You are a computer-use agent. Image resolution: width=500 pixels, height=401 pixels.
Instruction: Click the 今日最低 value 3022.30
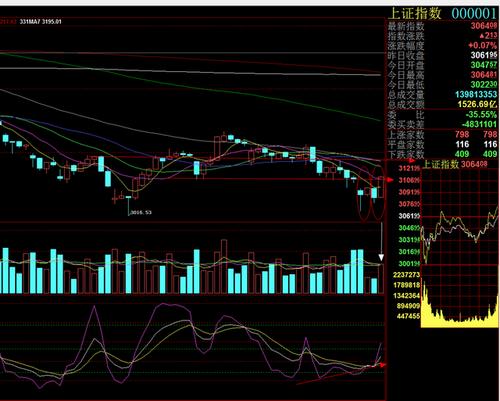(x=484, y=84)
